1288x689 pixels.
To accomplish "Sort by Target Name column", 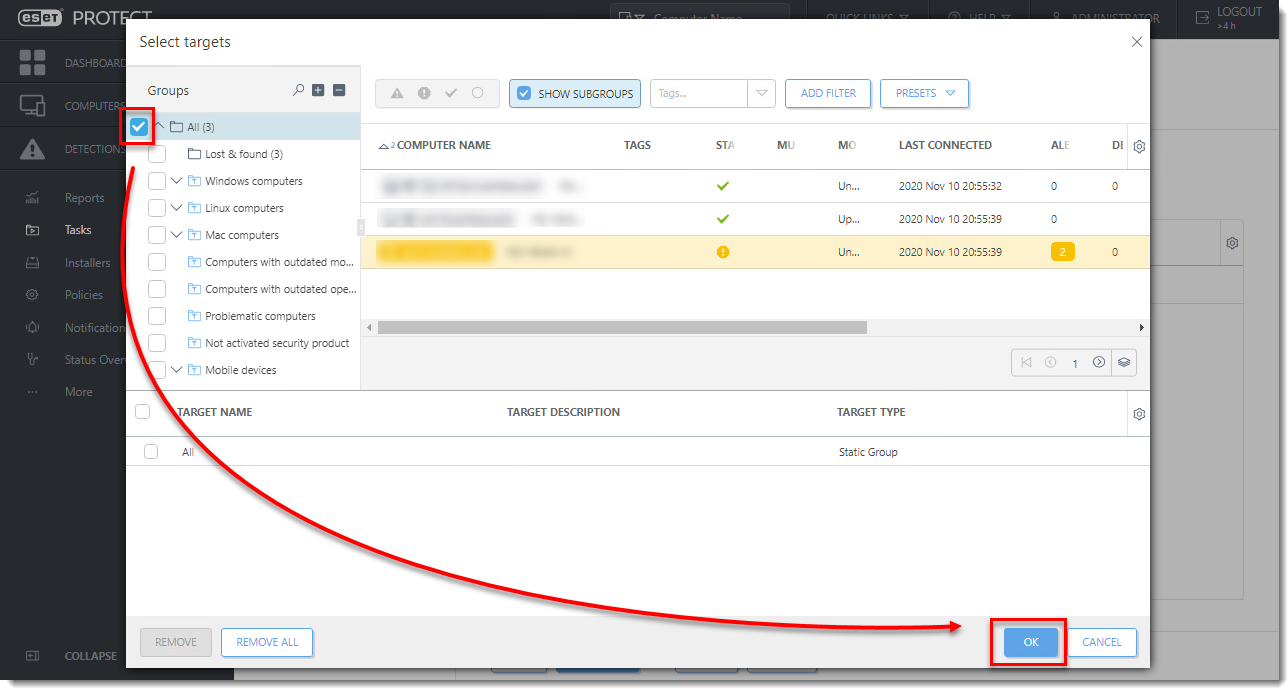I will 214,412.
